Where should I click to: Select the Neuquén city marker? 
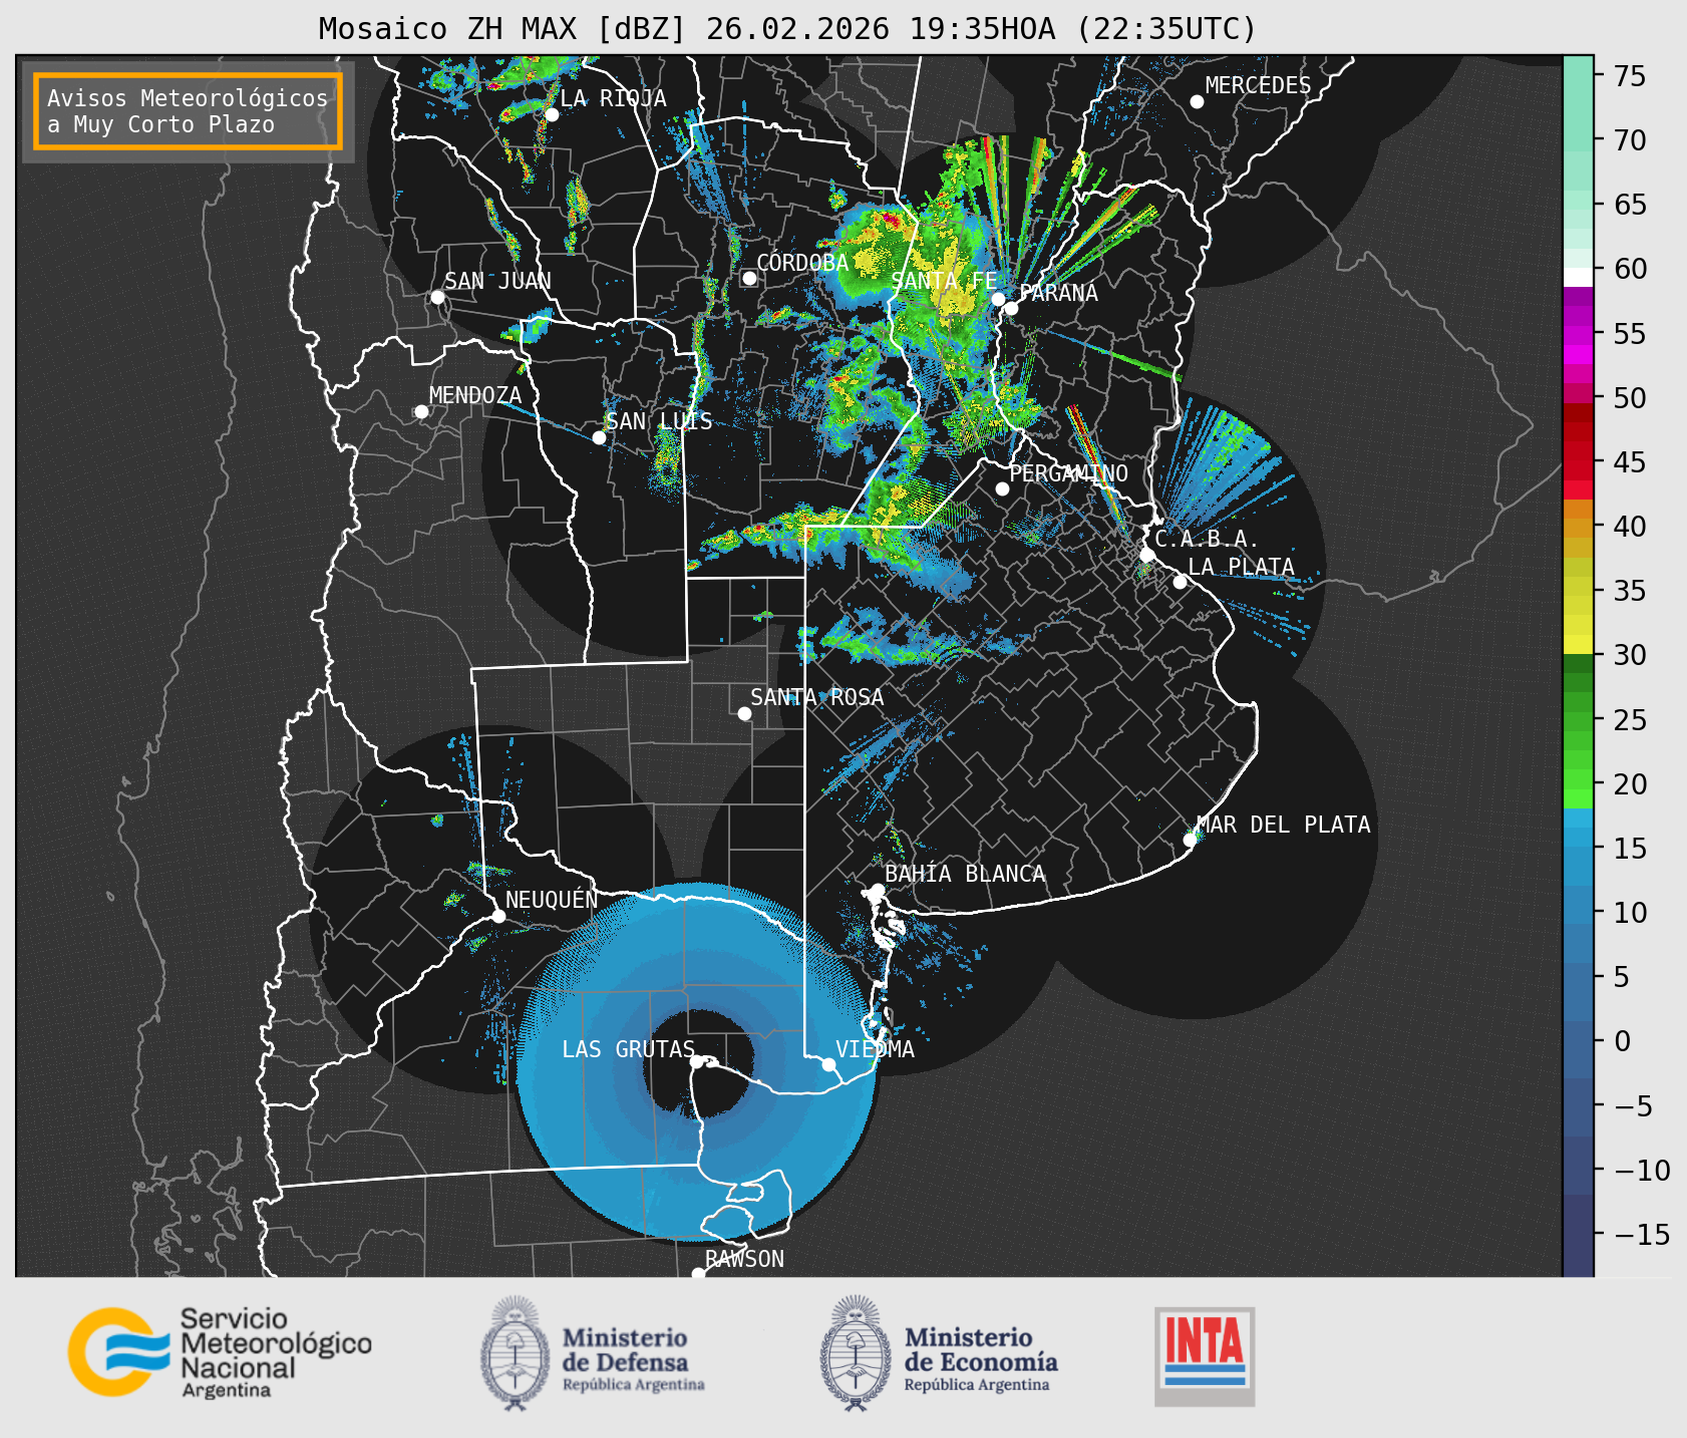[499, 916]
